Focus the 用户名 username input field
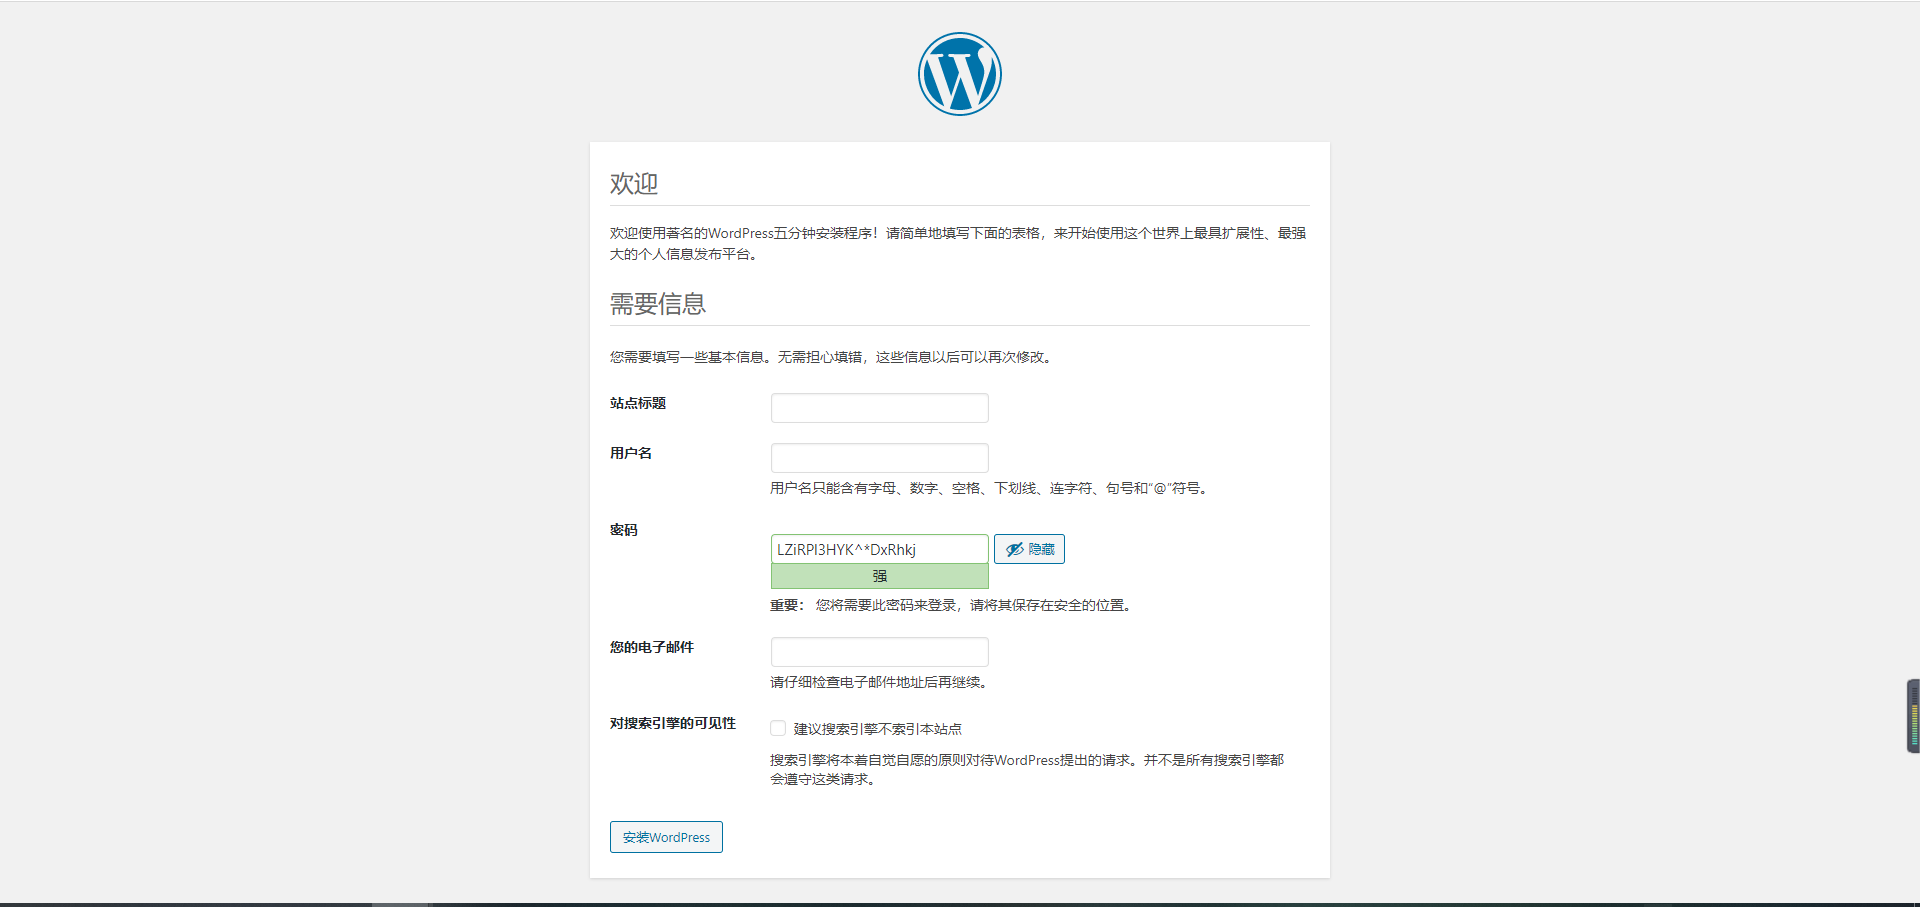Screen dimensions: 1920x907 click(x=879, y=458)
